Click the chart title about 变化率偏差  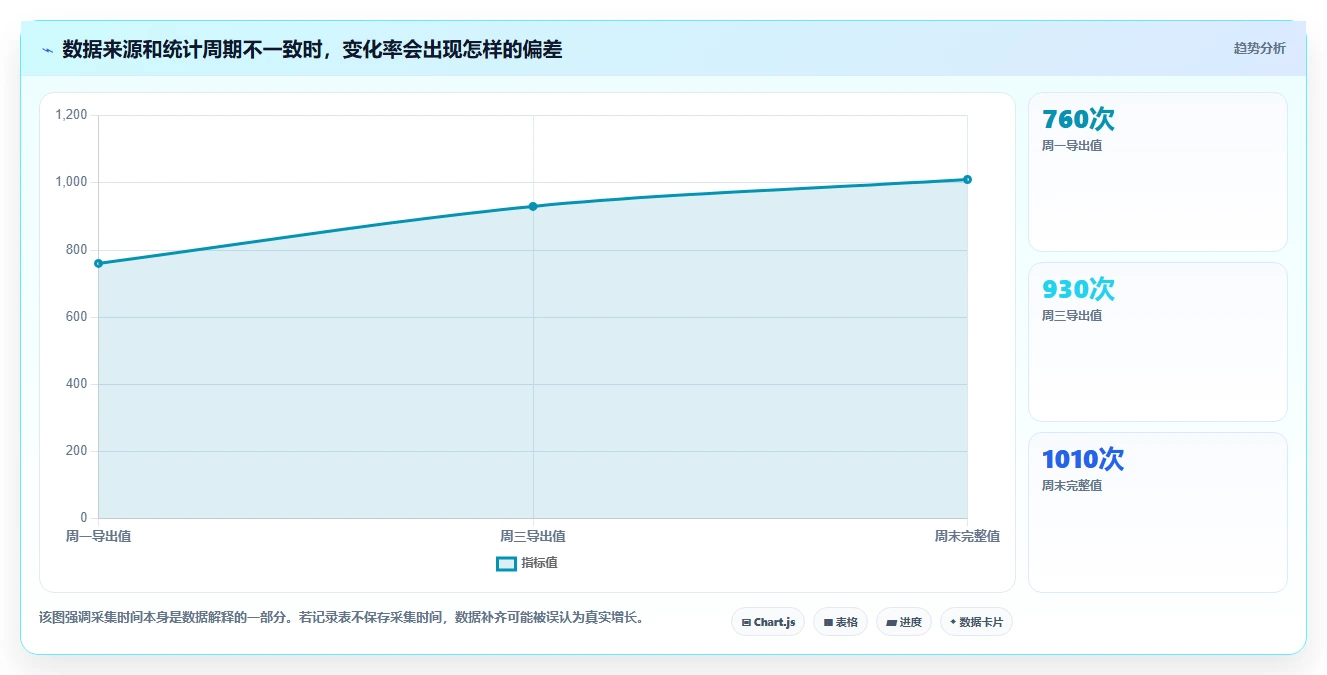click(312, 49)
